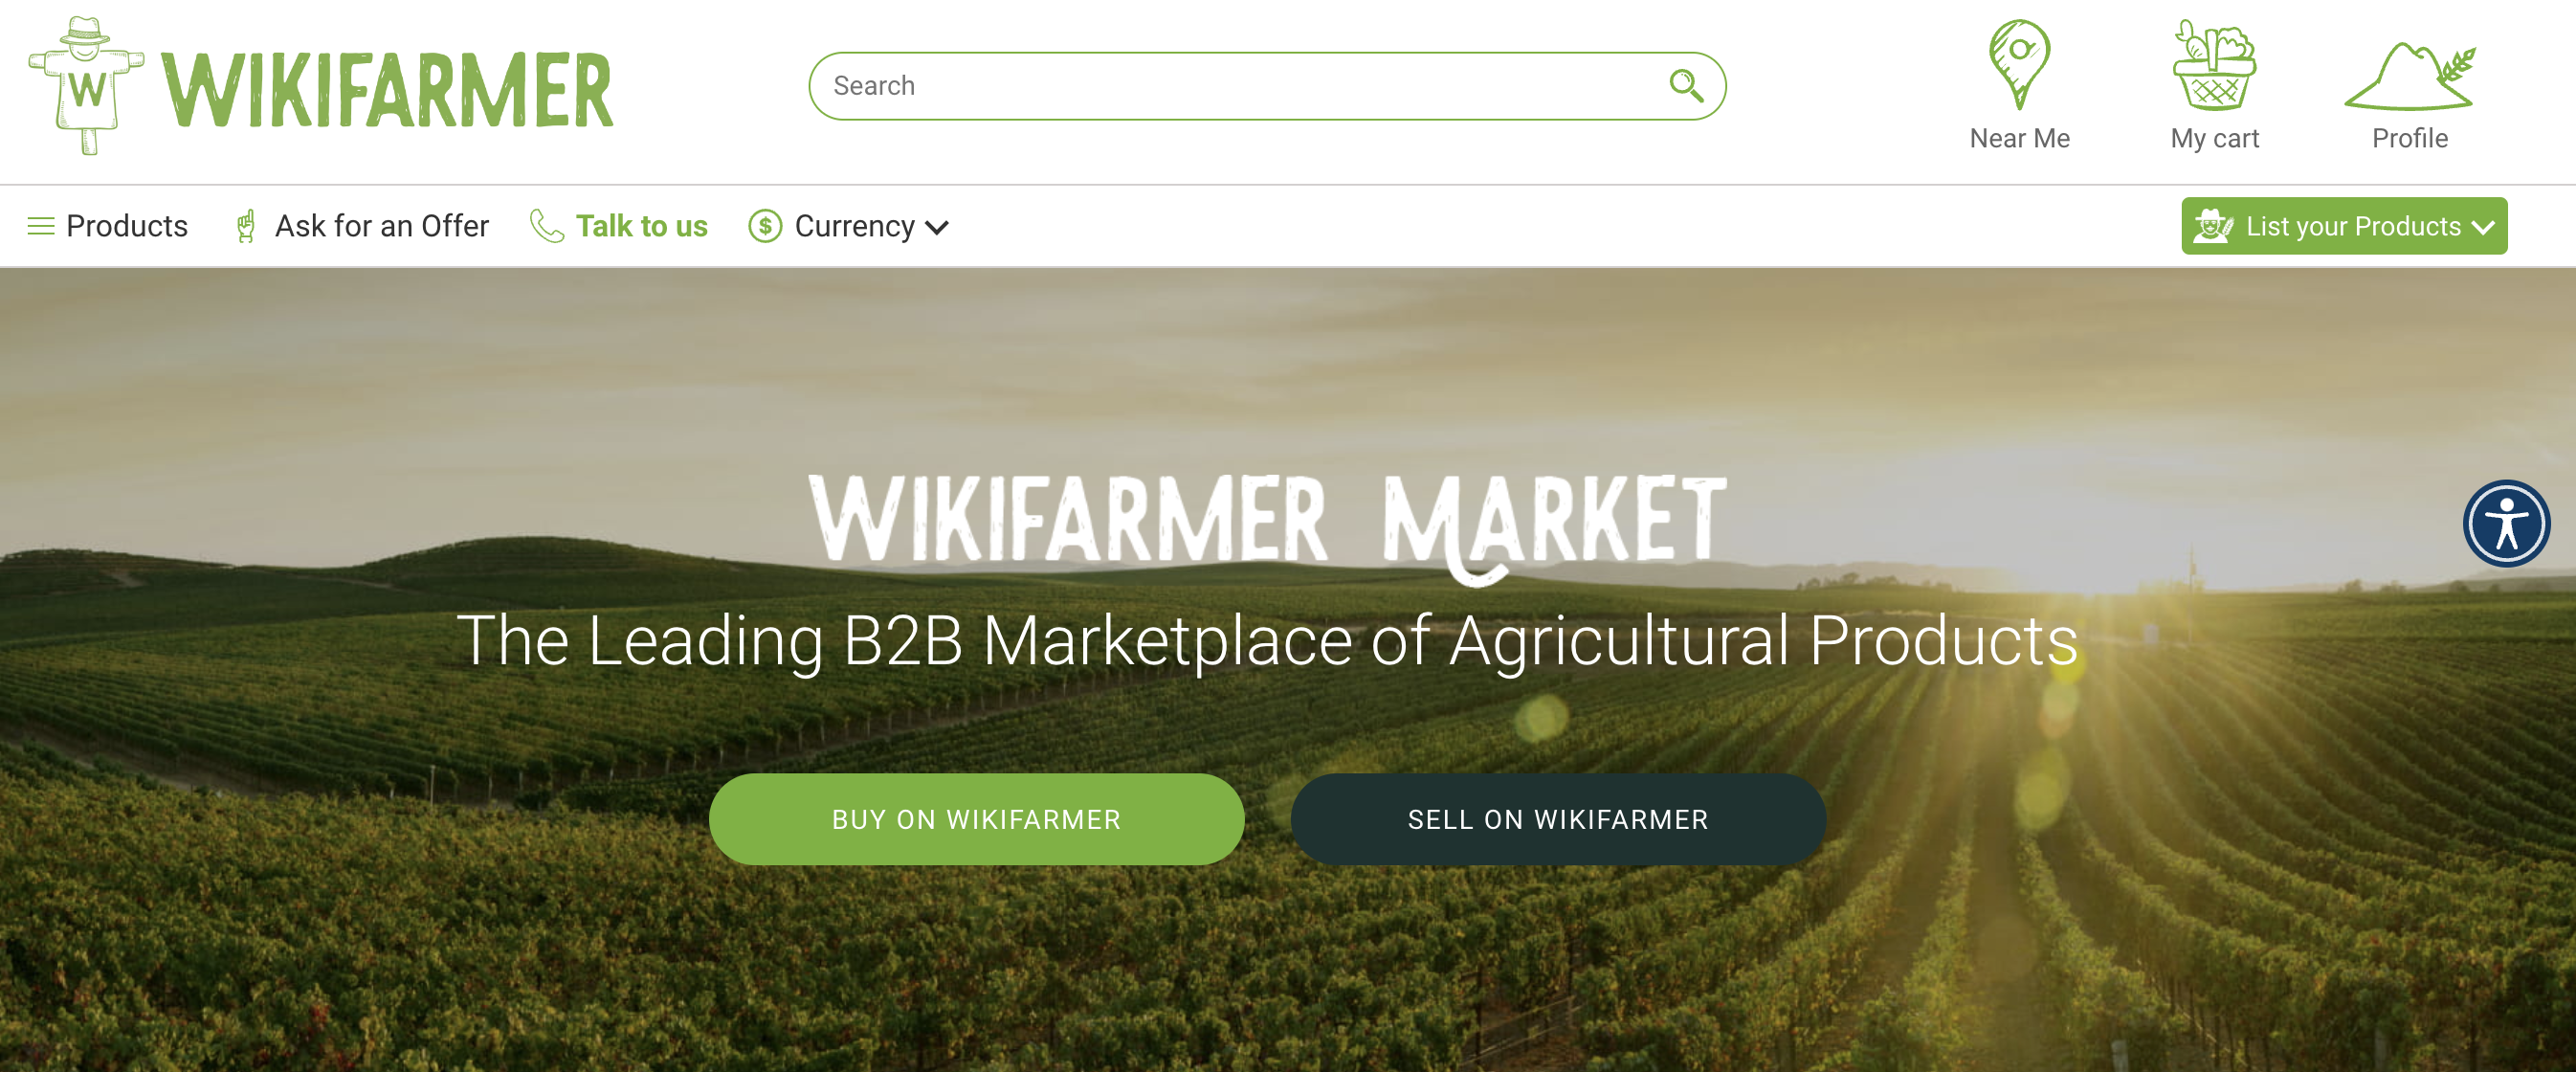
Task: Click the WIKIFARMER green wordmark text
Action: coord(387,90)
